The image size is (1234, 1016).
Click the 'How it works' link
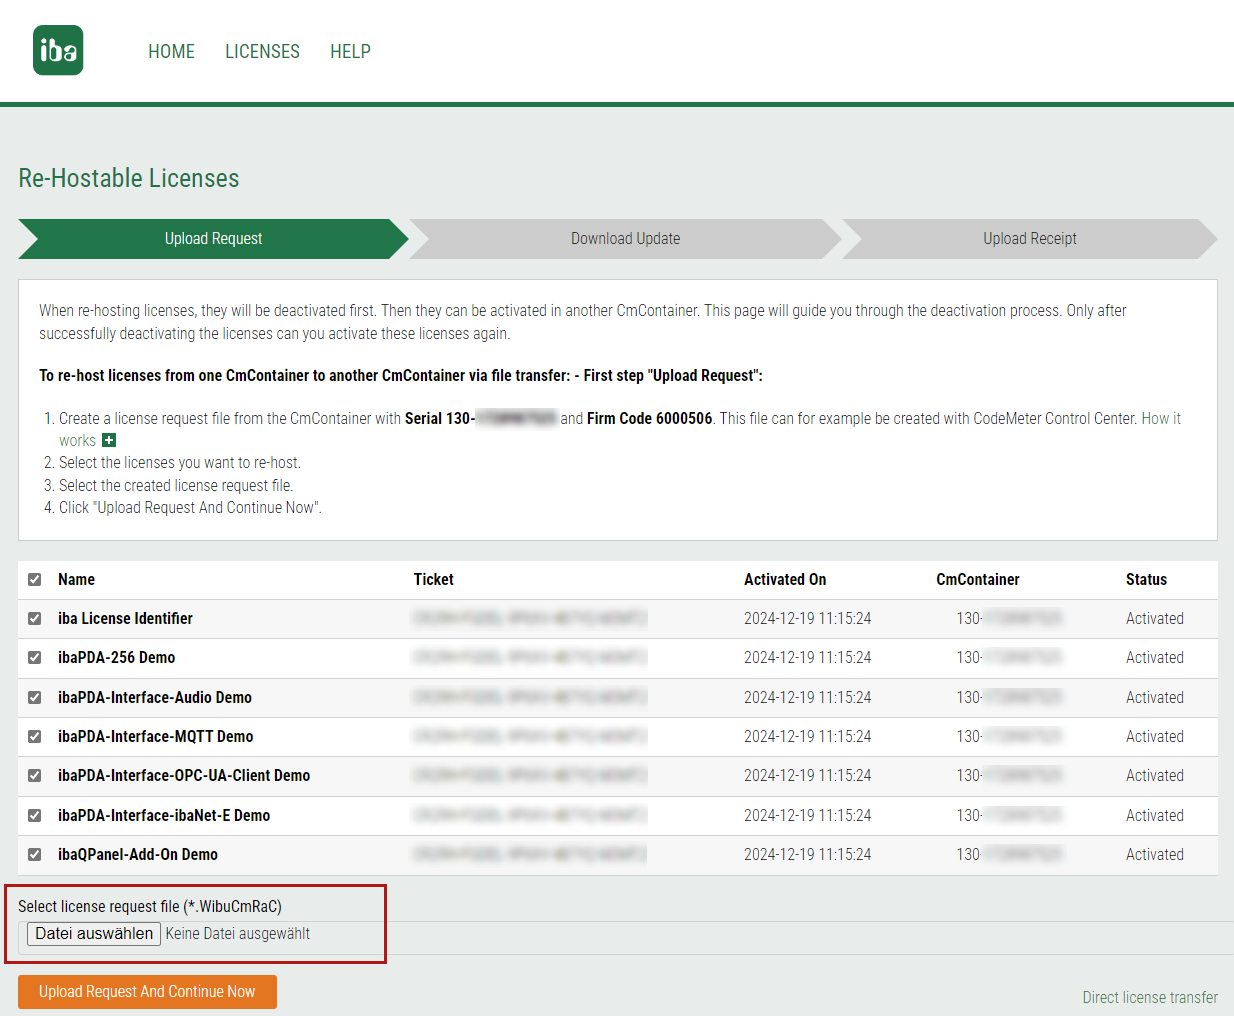point(1160,419)
